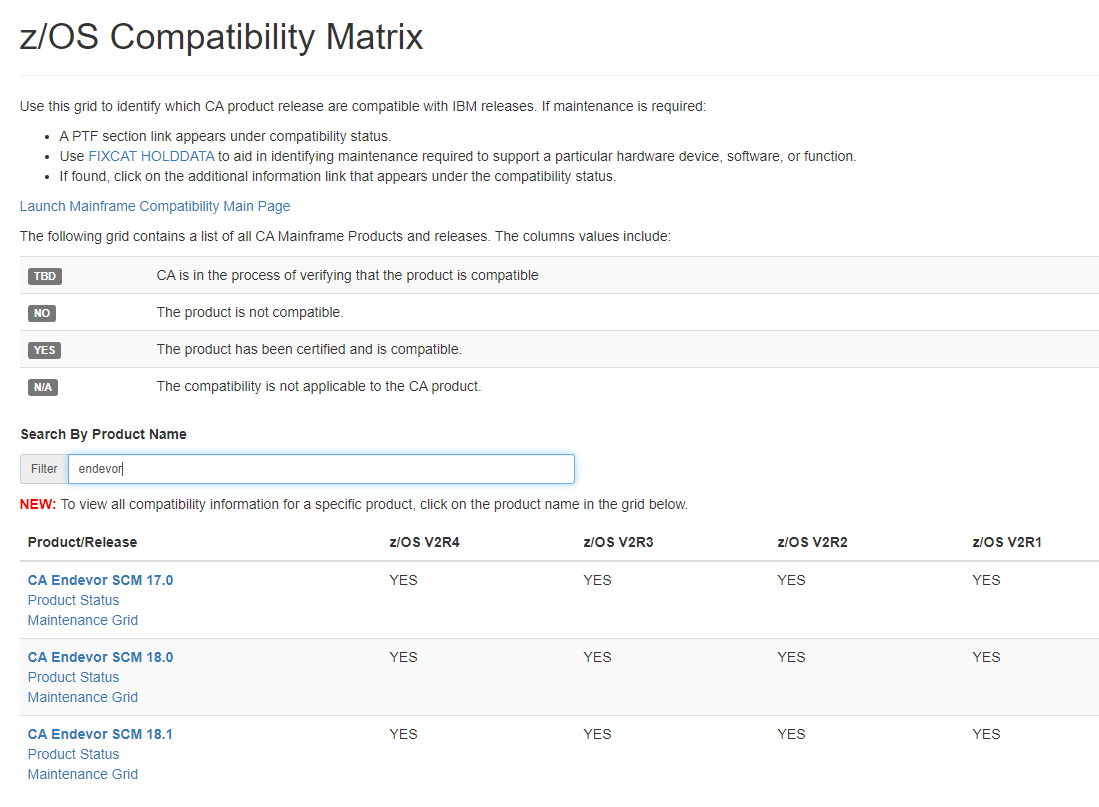Viewport: 1099px width, 807px height.
Task: Show Product Status for CA Endevor SCM 18.1
Action: [x=73, y=754]
